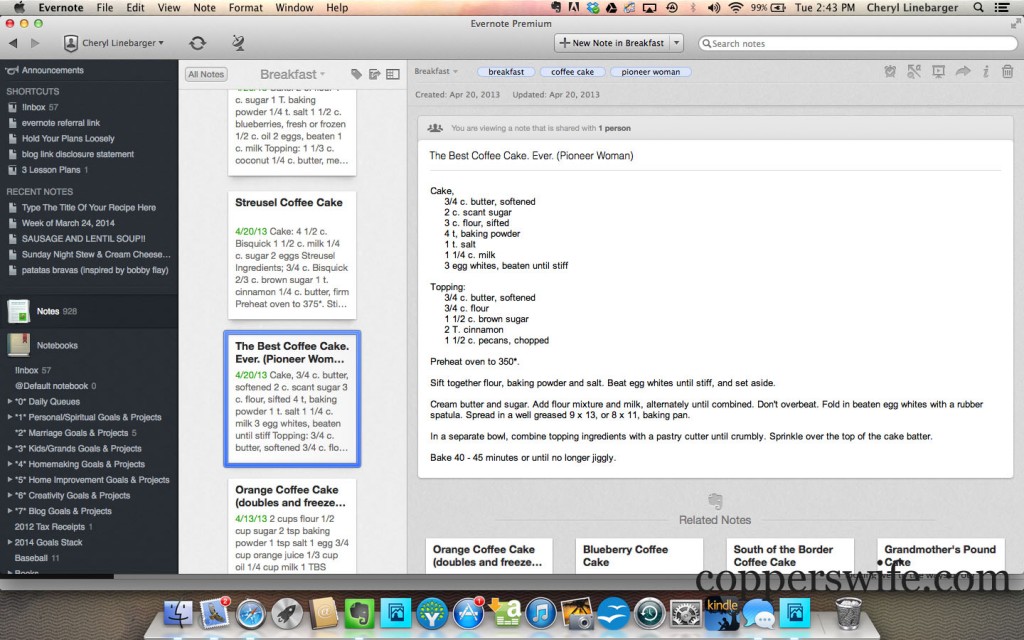Go back with the left arrow
The width and height of the screenshot is (1024, 640).
13,43
